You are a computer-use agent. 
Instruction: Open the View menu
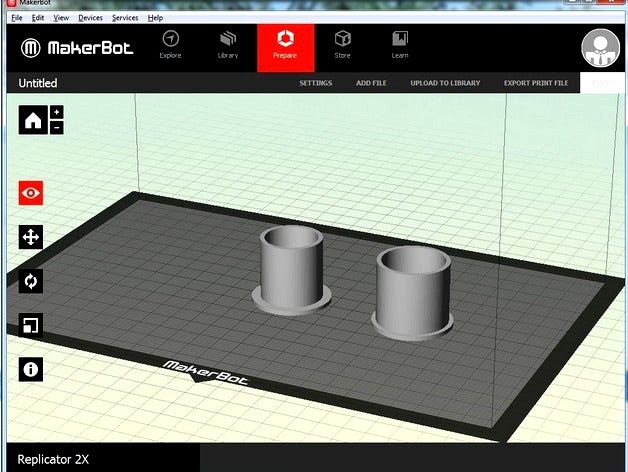(61, 18)
